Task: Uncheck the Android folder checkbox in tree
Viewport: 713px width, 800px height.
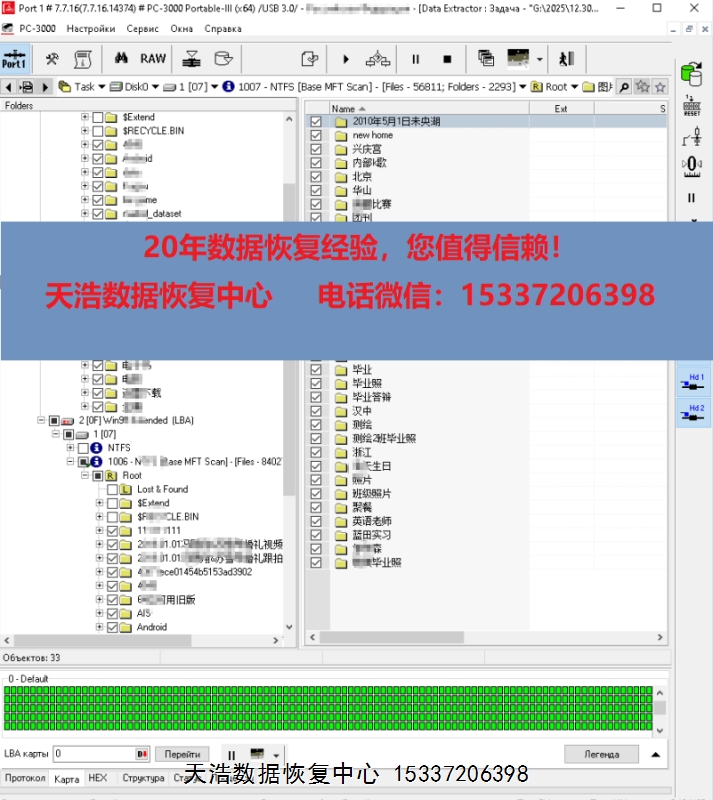Action: 112,628
